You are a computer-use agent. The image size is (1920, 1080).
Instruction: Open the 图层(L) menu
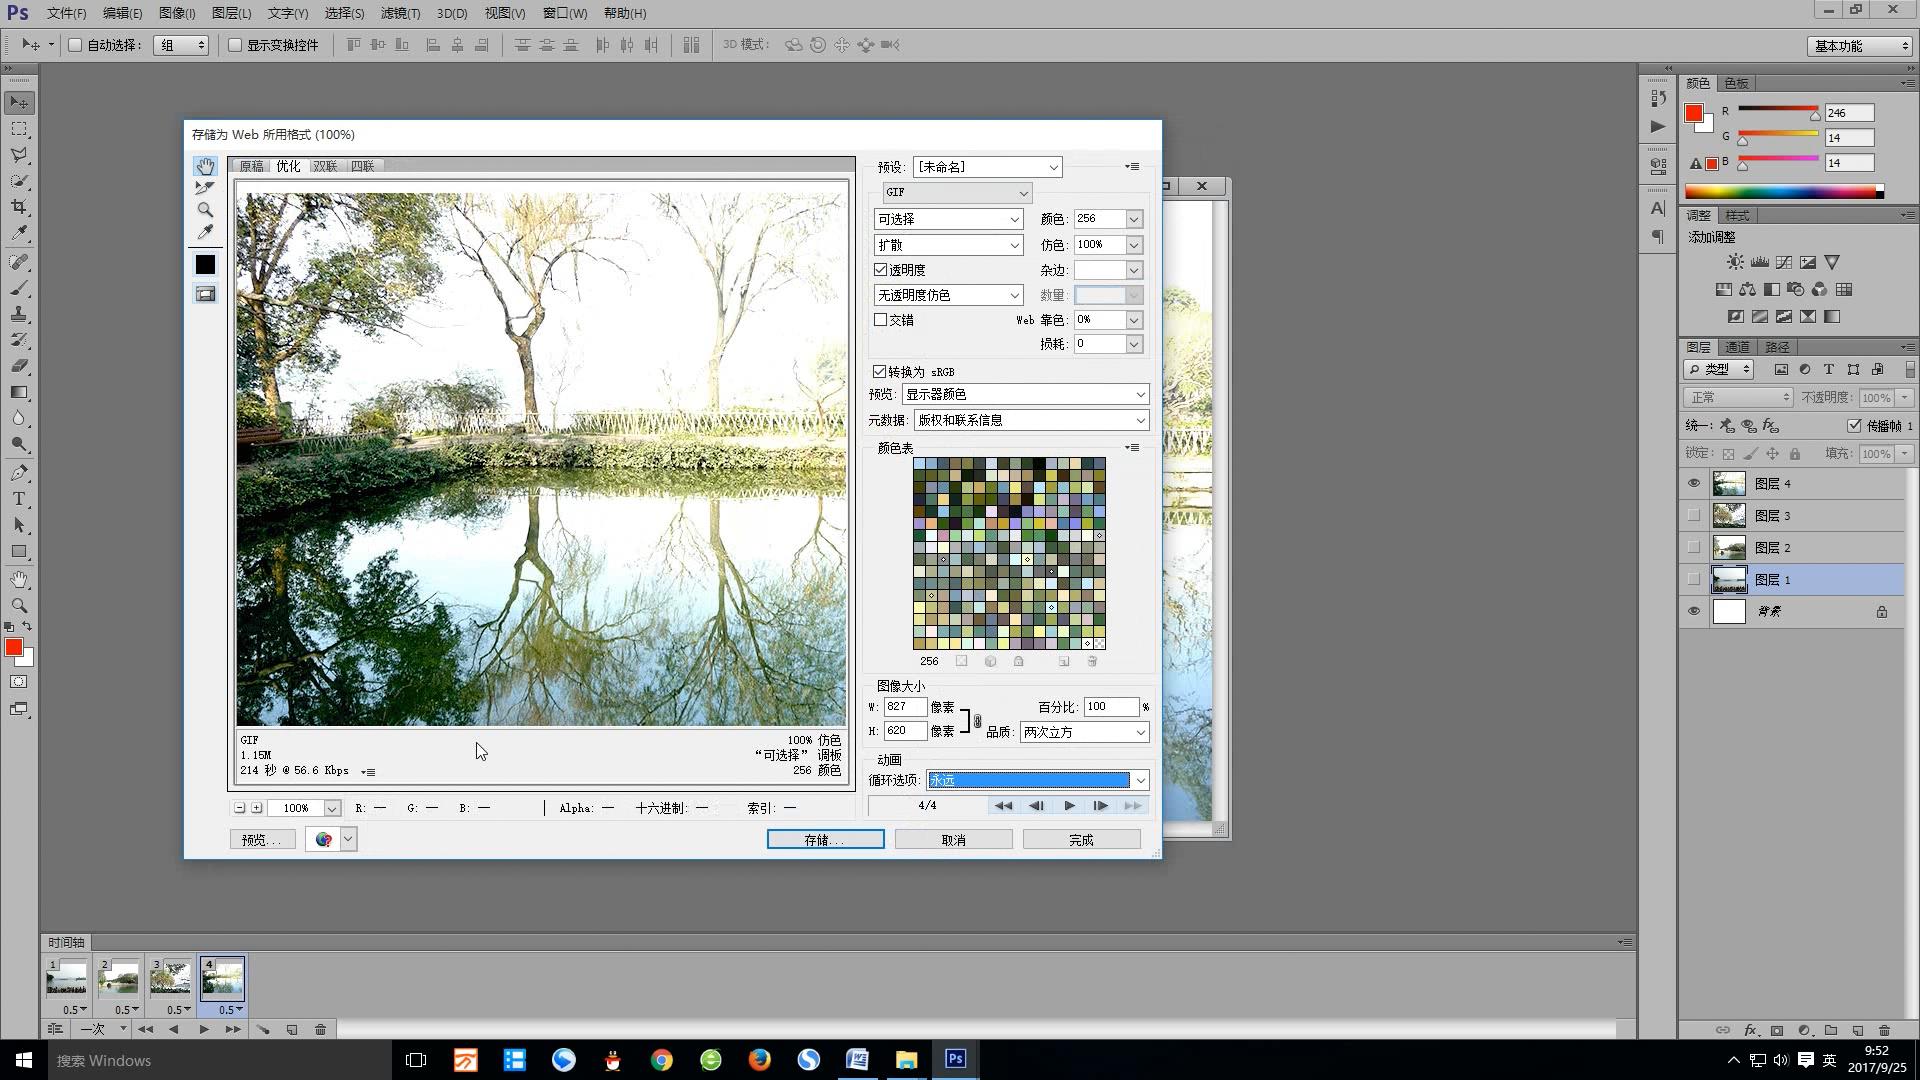[x=231, y=13]
